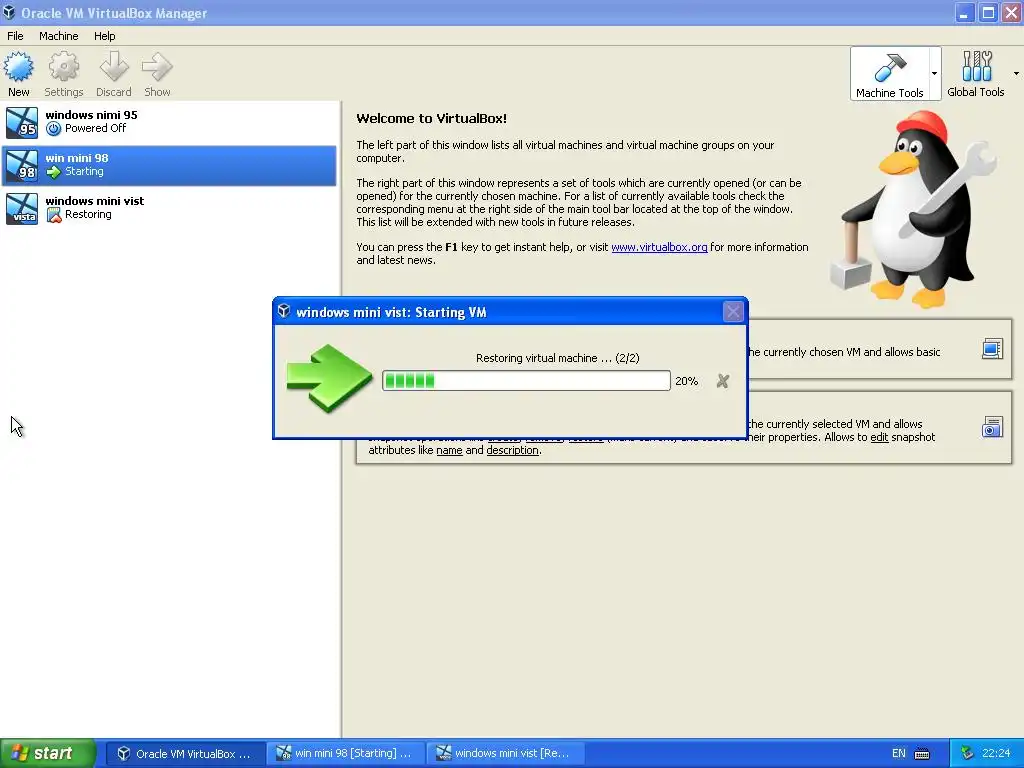Click the Windows 98 OS icon
The width and height of the screenshot is (1024, 768).
22,165
